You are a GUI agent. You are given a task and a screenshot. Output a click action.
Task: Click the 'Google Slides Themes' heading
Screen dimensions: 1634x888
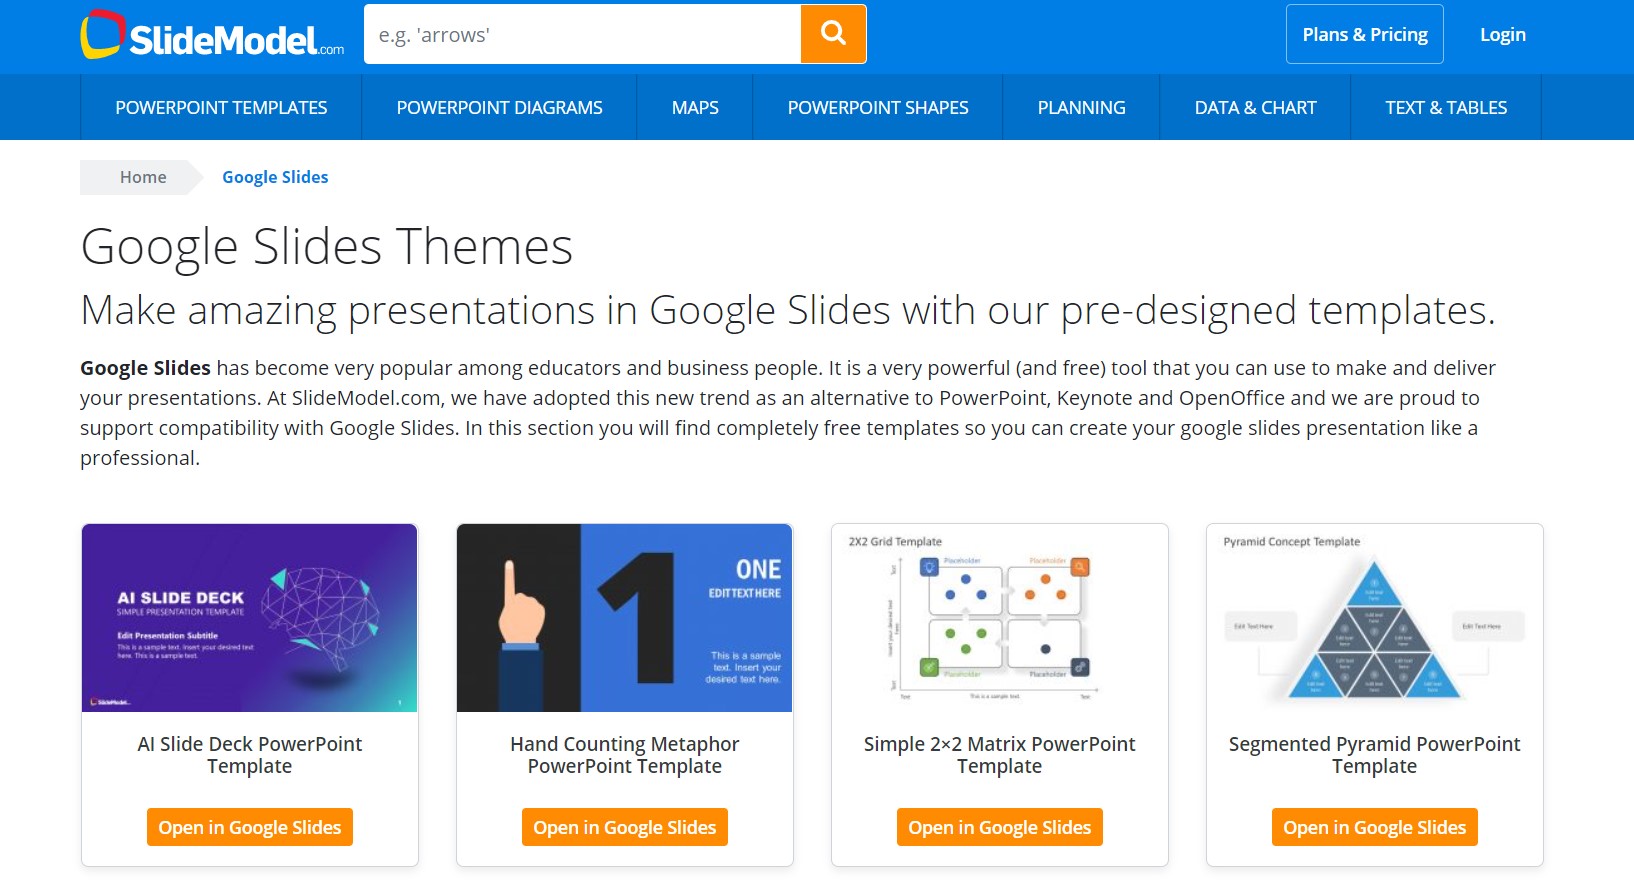(327, 246)
